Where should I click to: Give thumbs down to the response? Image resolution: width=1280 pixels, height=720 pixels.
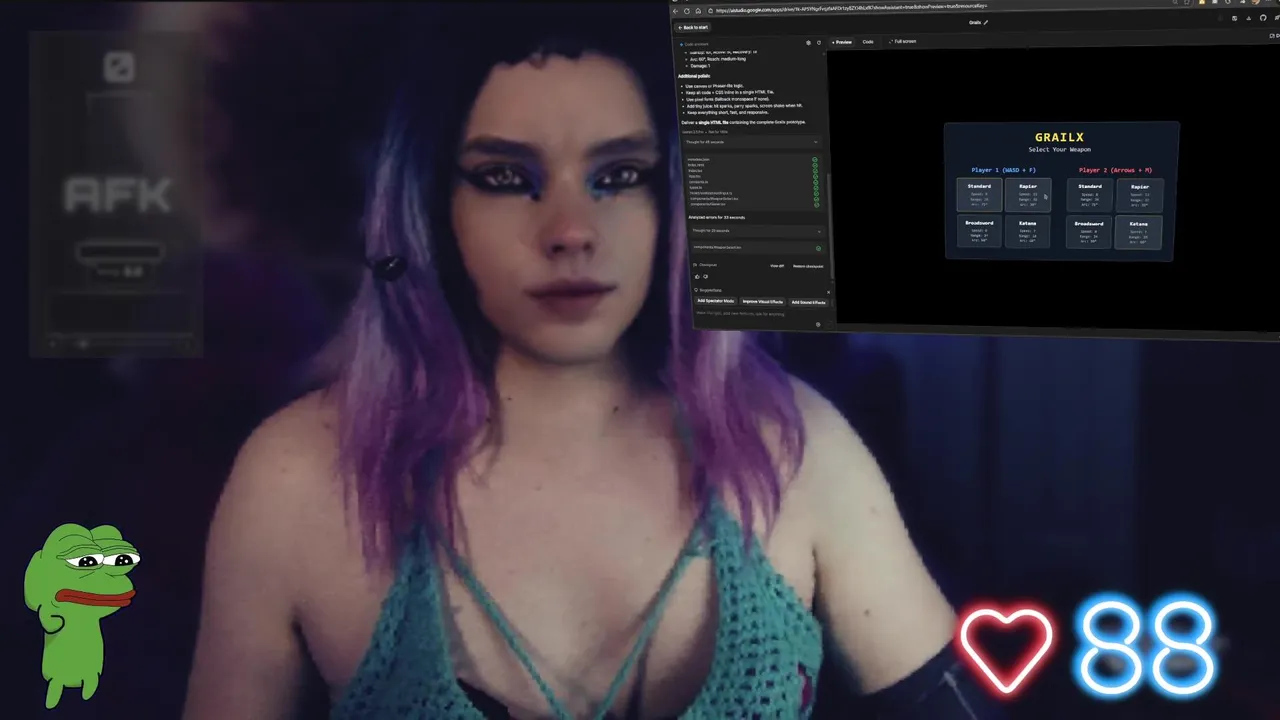(x=706, y=277)
